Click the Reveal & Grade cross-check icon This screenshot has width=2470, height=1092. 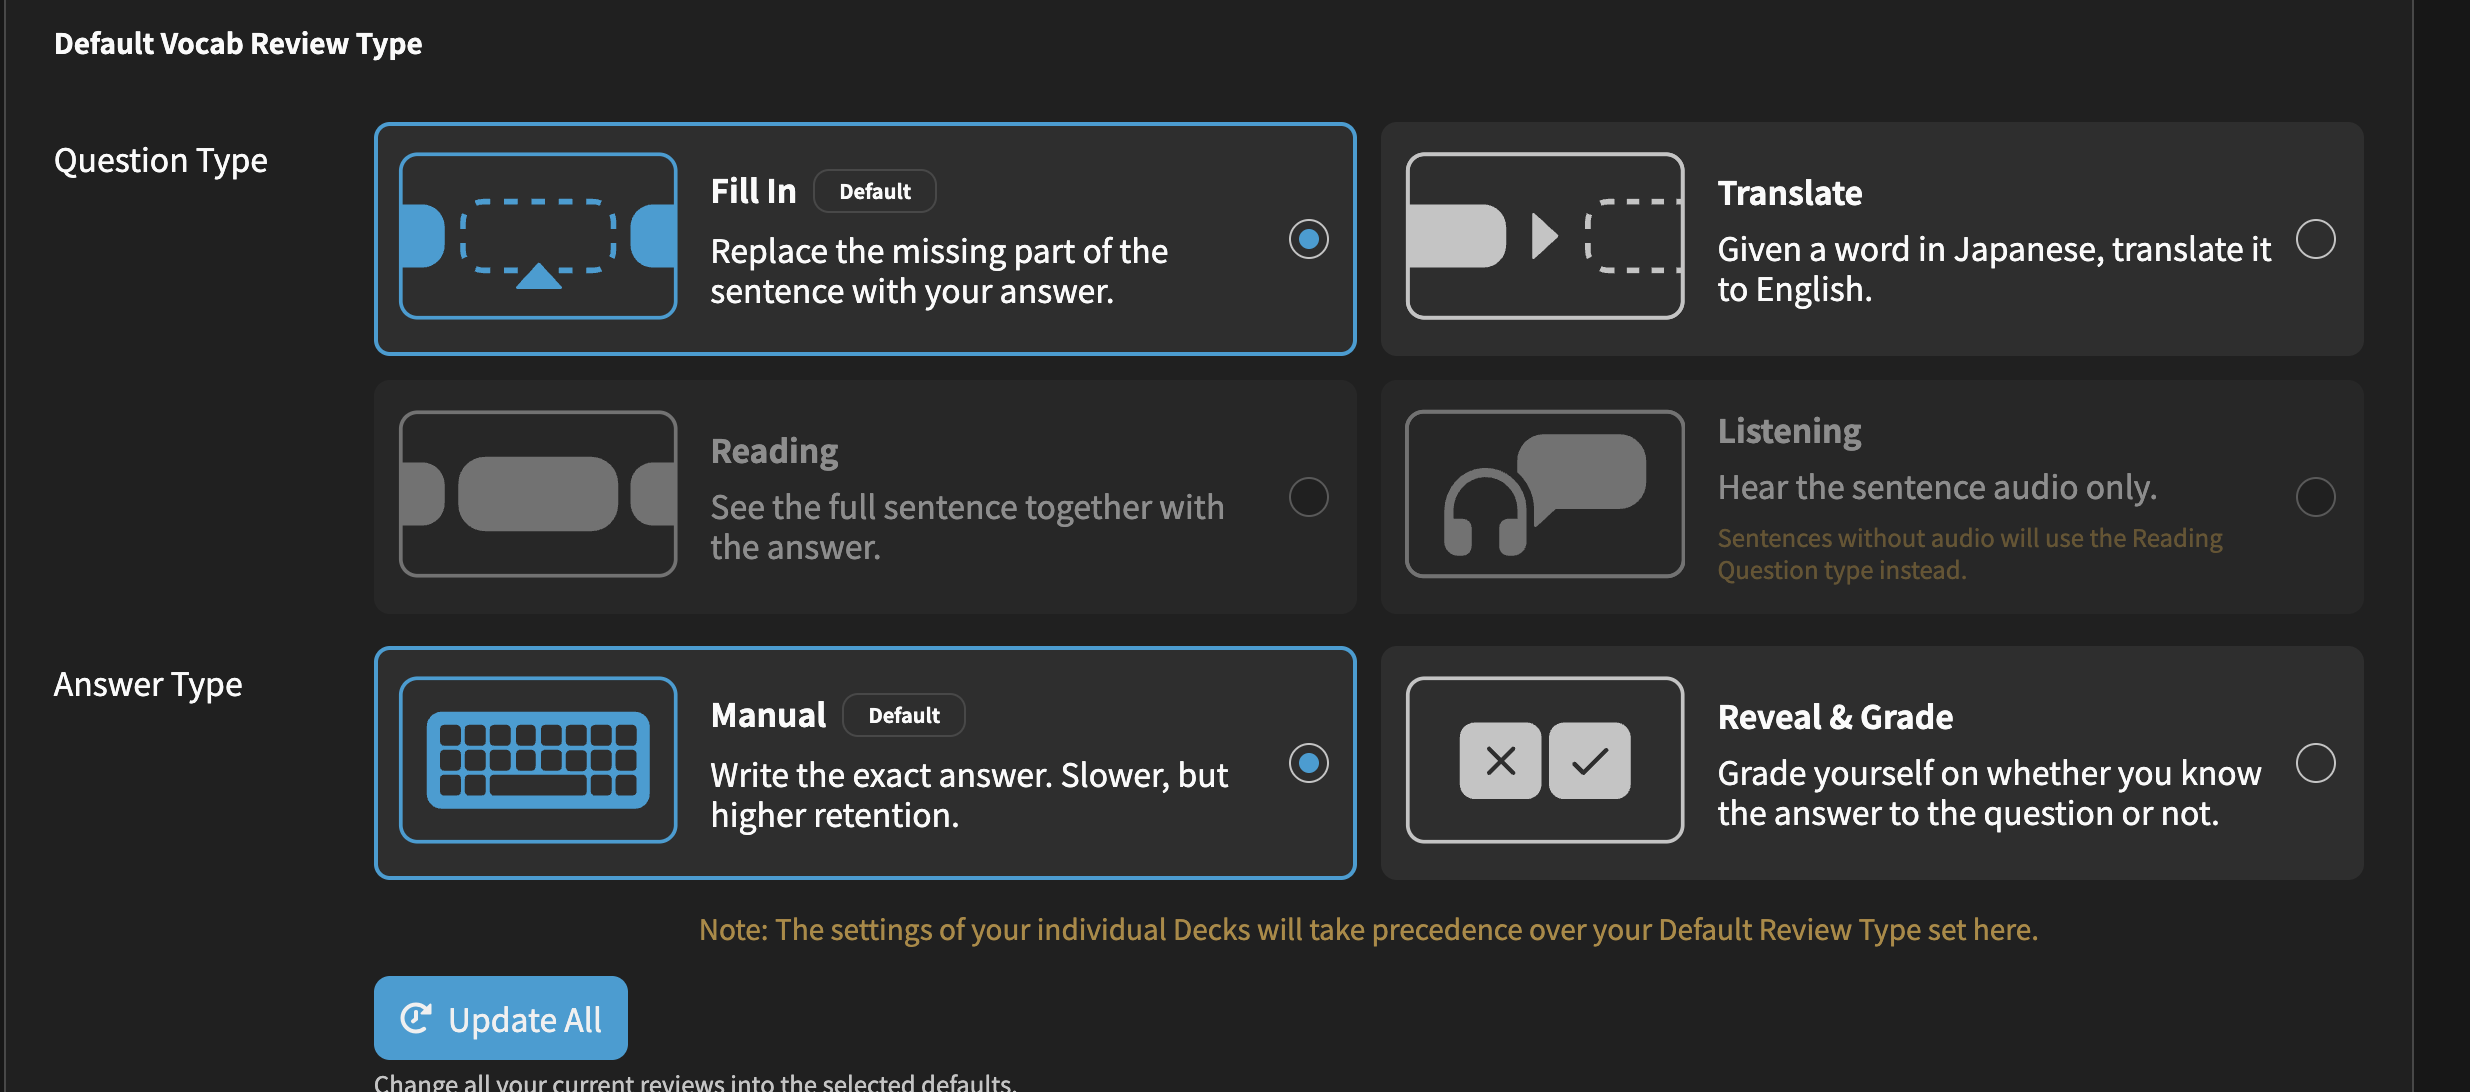(1544, 760)
